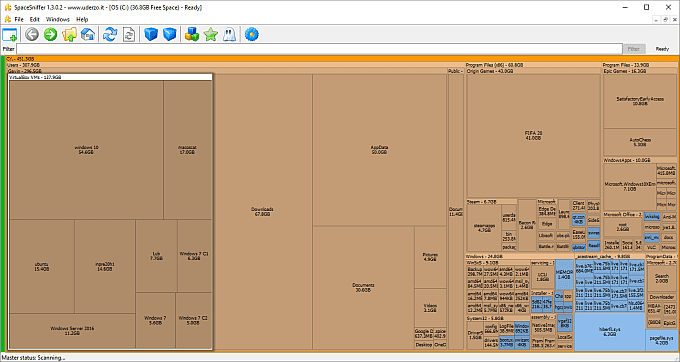Select the Downloads 67.0GB block

[x=262, y=212]
